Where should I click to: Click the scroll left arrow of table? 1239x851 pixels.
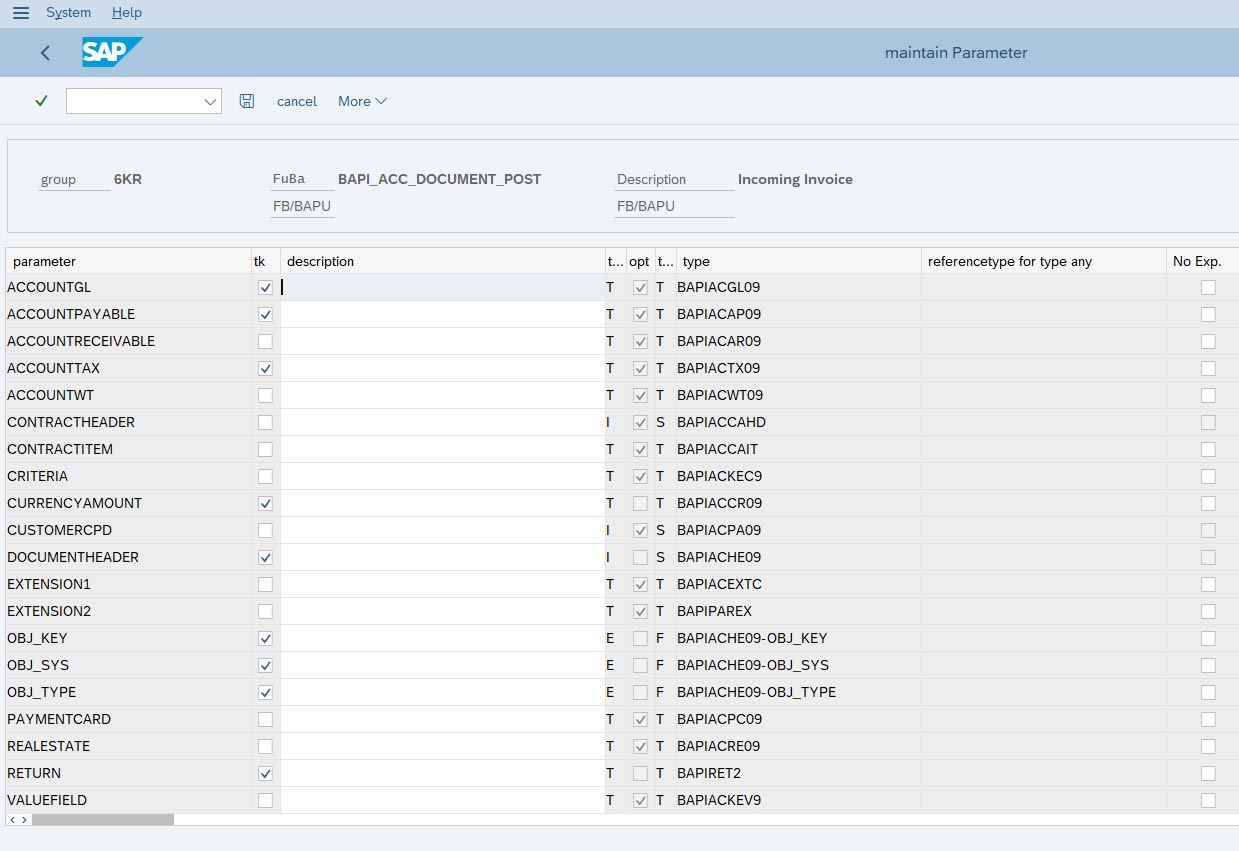click(x=12, y=820)
